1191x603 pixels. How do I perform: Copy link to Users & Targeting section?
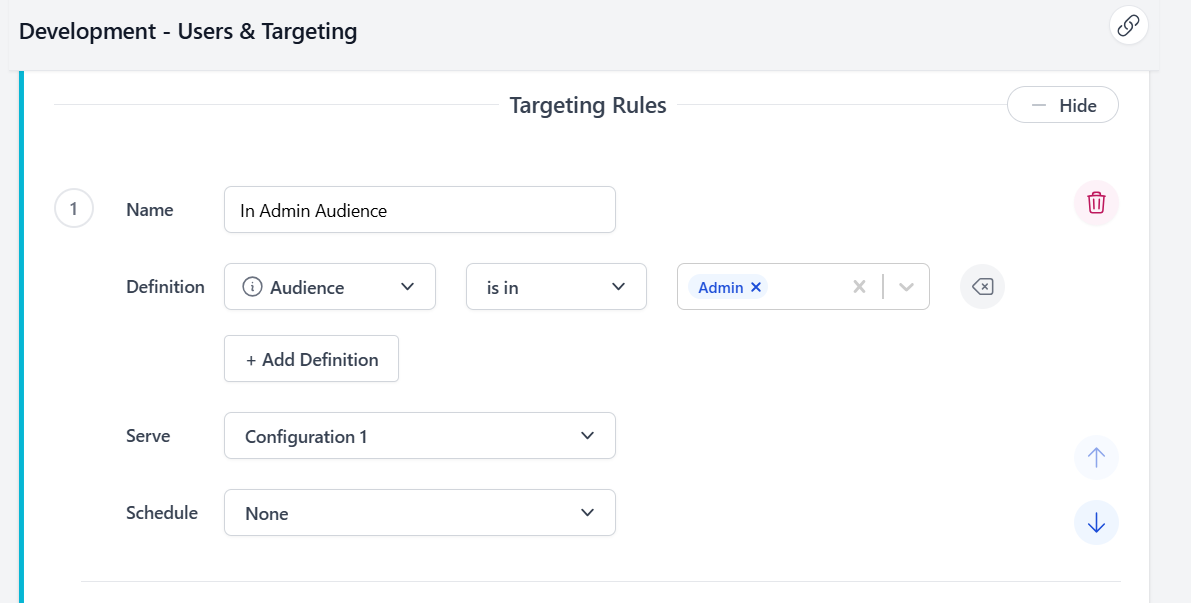click(x=1129, y=25)
